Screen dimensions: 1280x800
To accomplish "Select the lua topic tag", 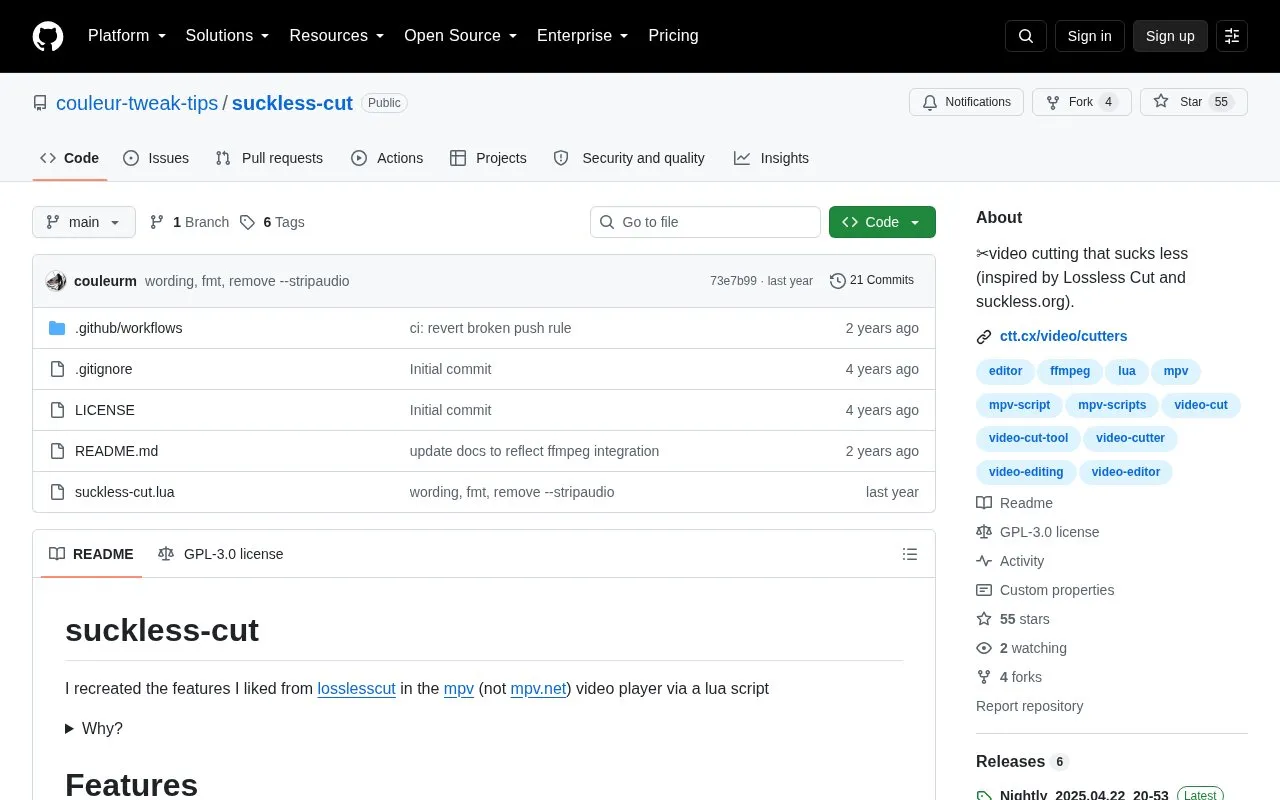I will (1127, 371).
